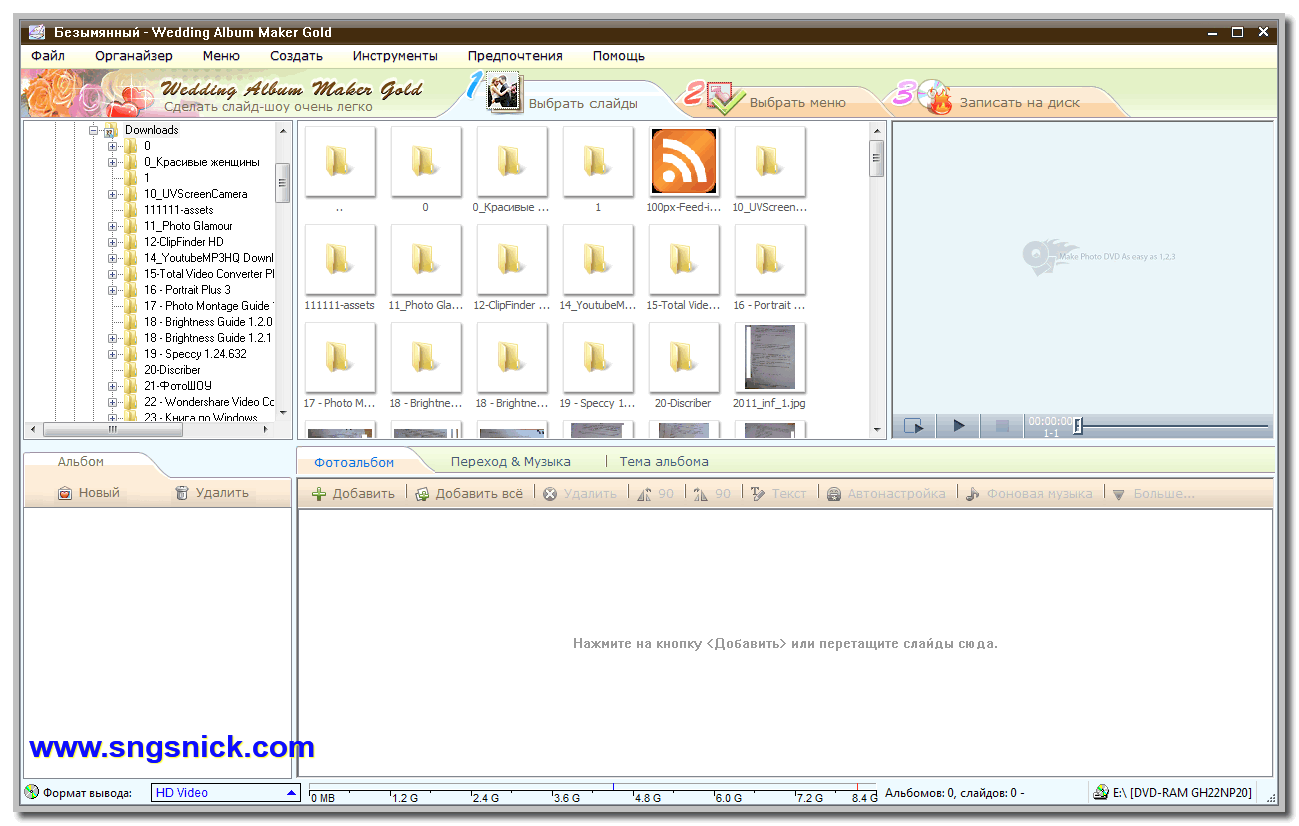Click the step 3 burn disc icon
This screenshot has height=826, width=1299.
pos(934,97)
